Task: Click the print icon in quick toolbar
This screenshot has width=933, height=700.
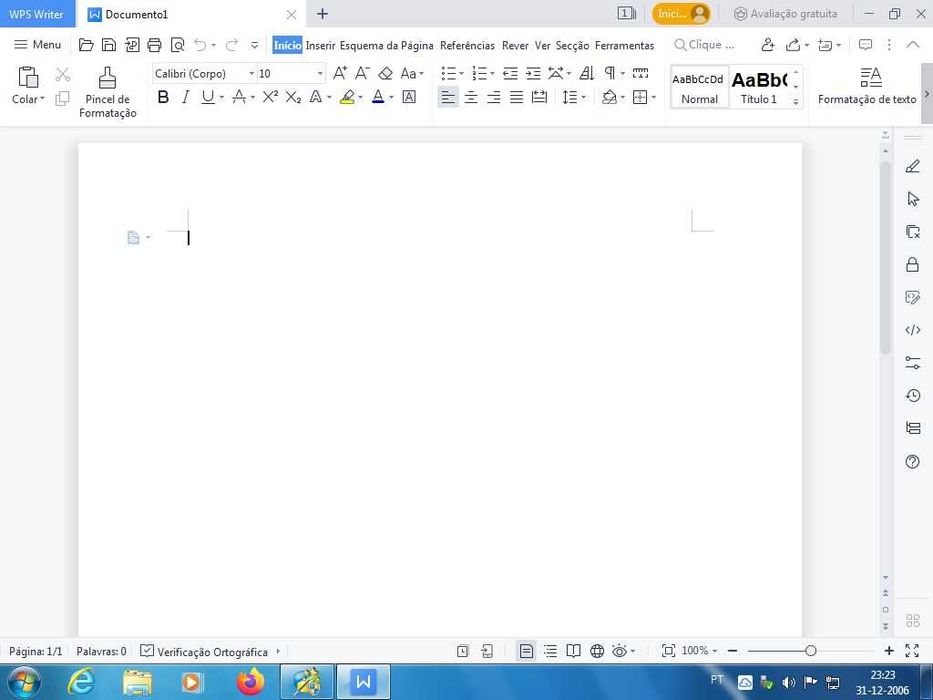Action: click(x=154, y=45)
